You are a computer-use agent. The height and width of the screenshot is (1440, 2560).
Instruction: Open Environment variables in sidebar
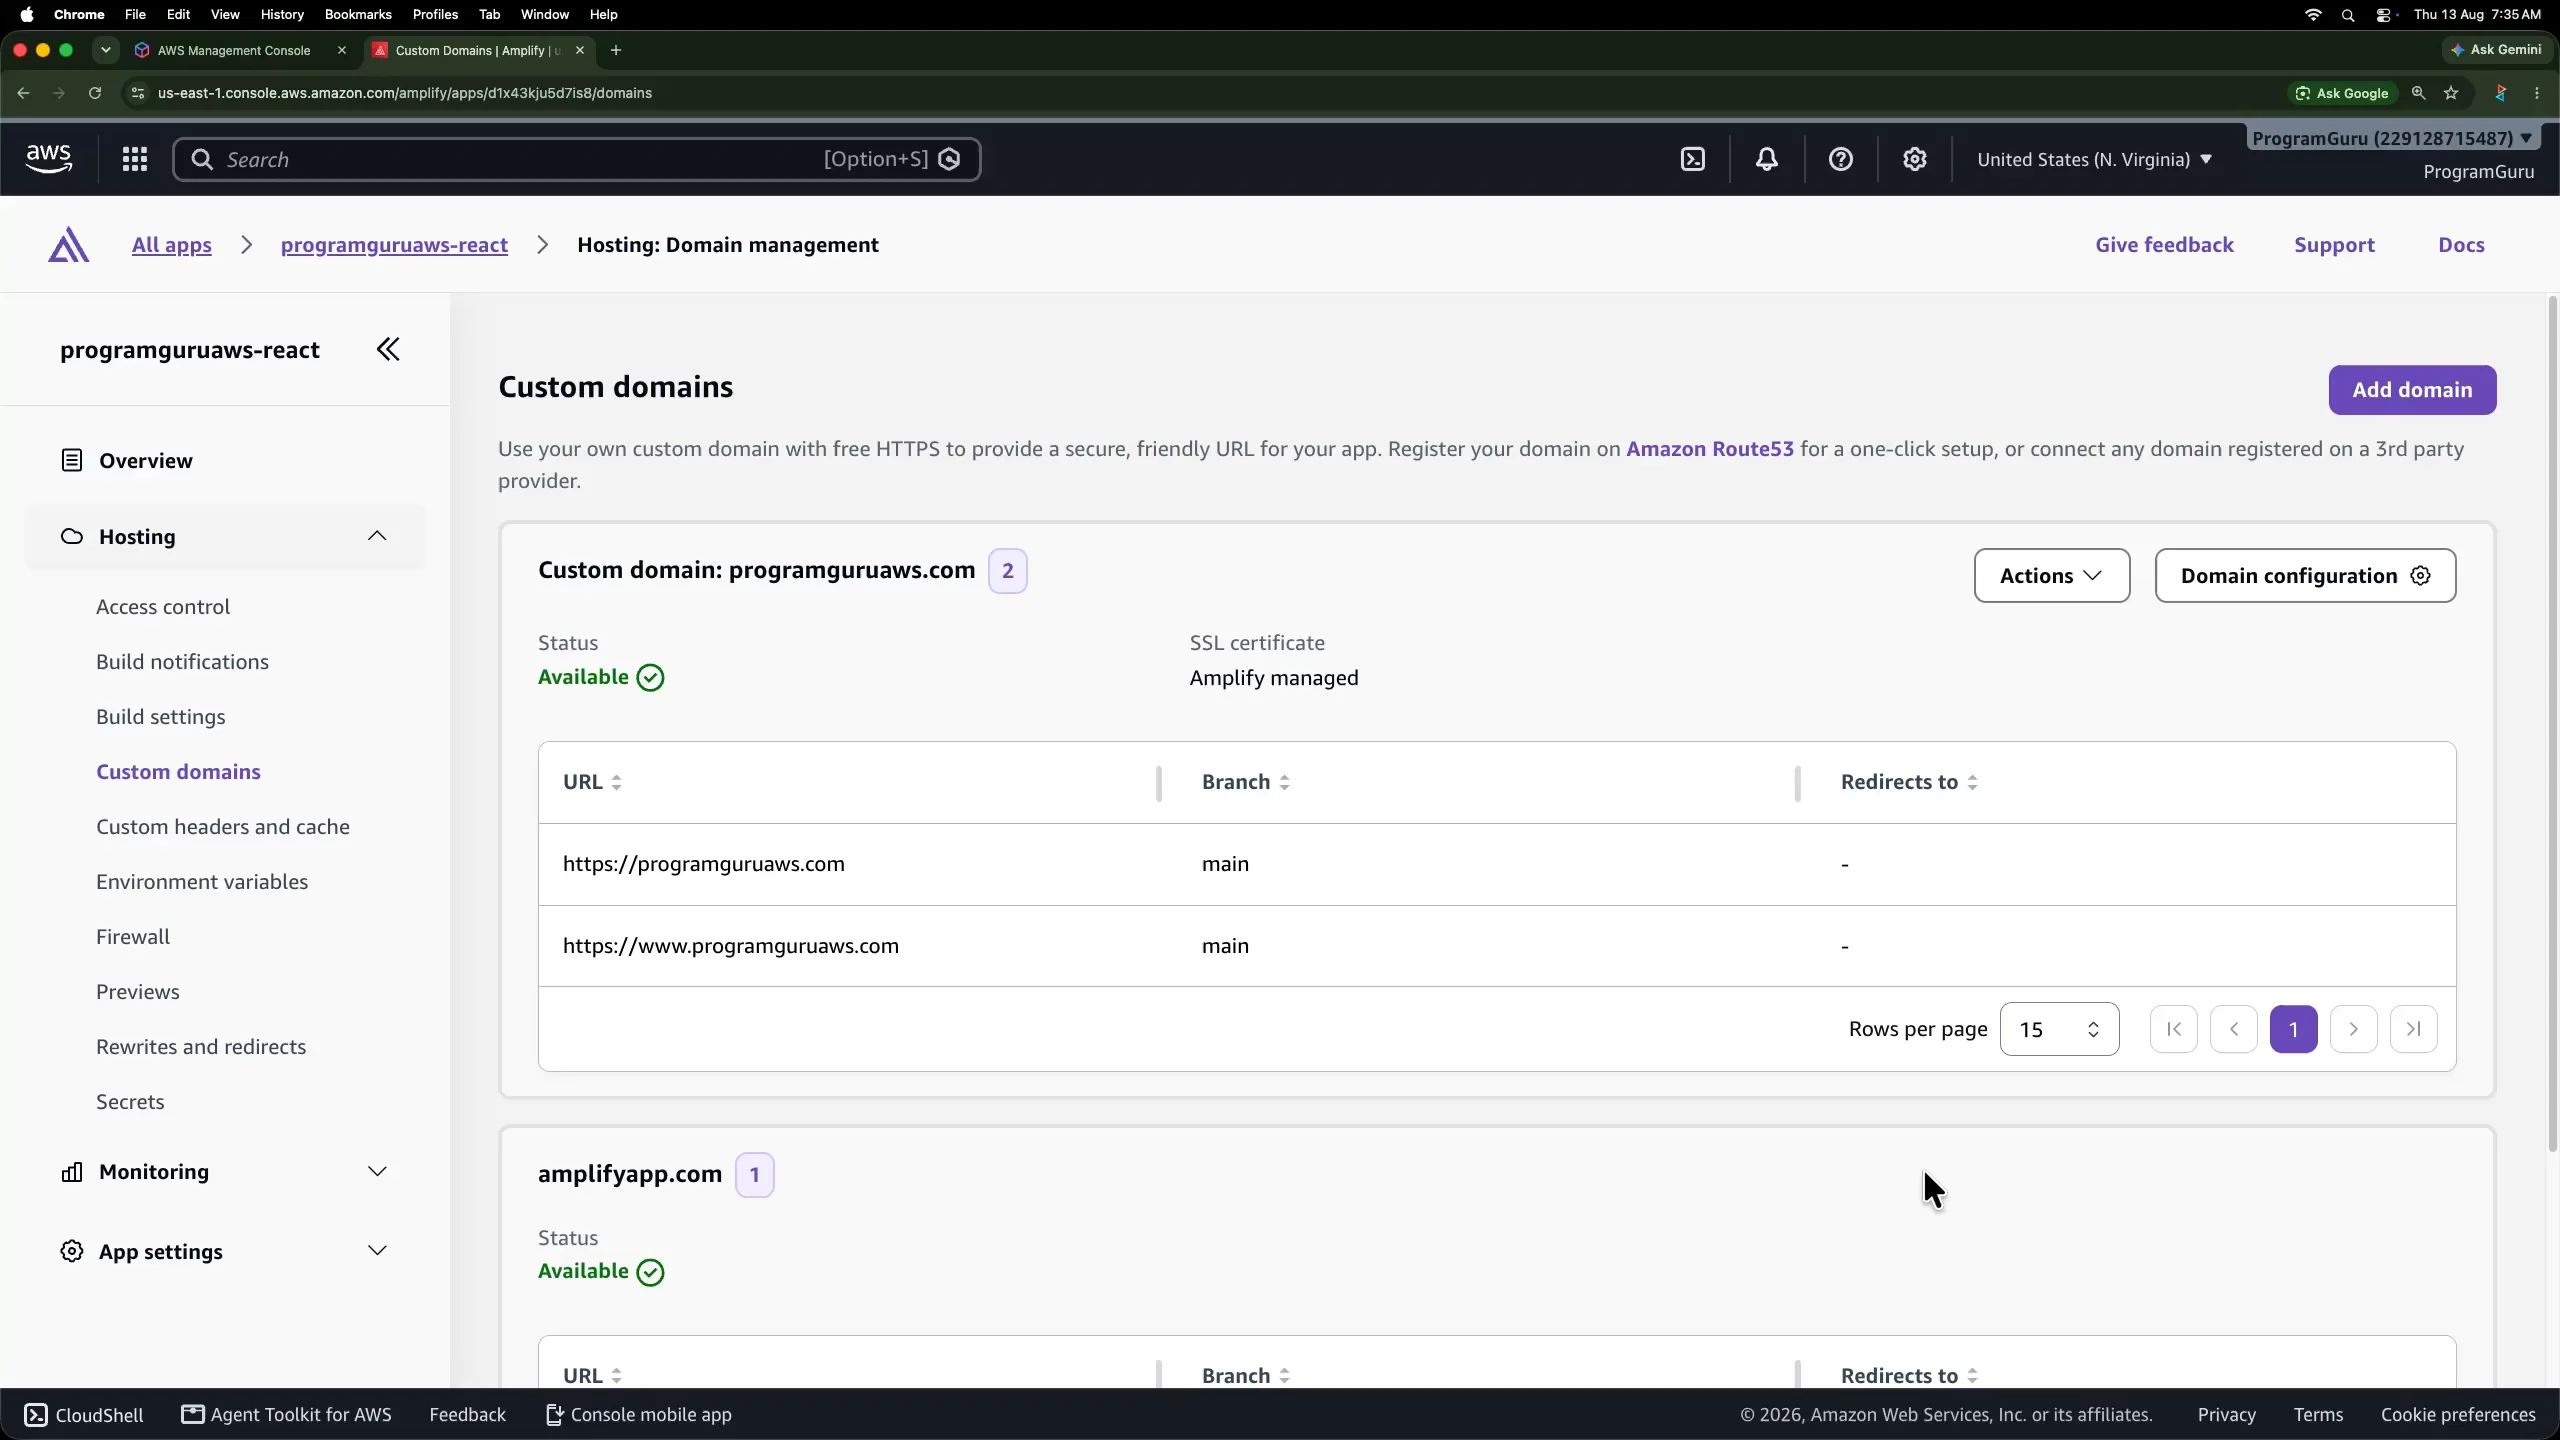tap(202, 882)
